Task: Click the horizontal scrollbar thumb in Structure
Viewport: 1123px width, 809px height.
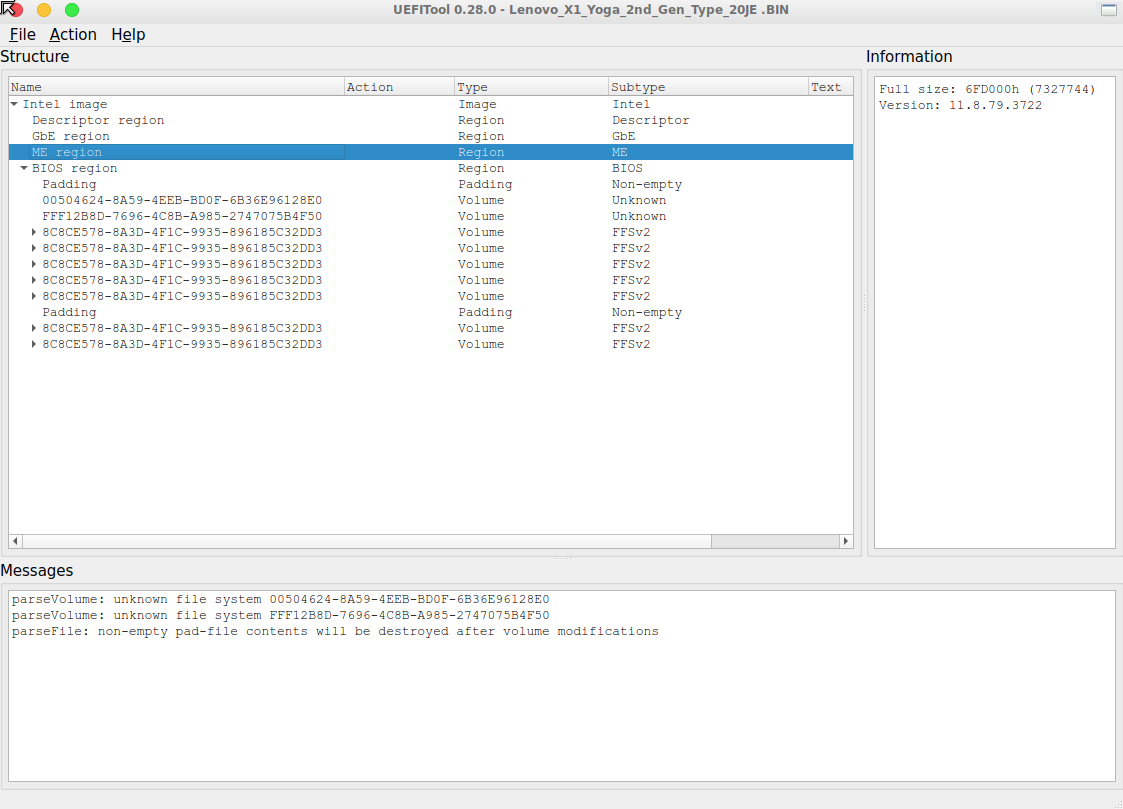Action: point(367,541)
